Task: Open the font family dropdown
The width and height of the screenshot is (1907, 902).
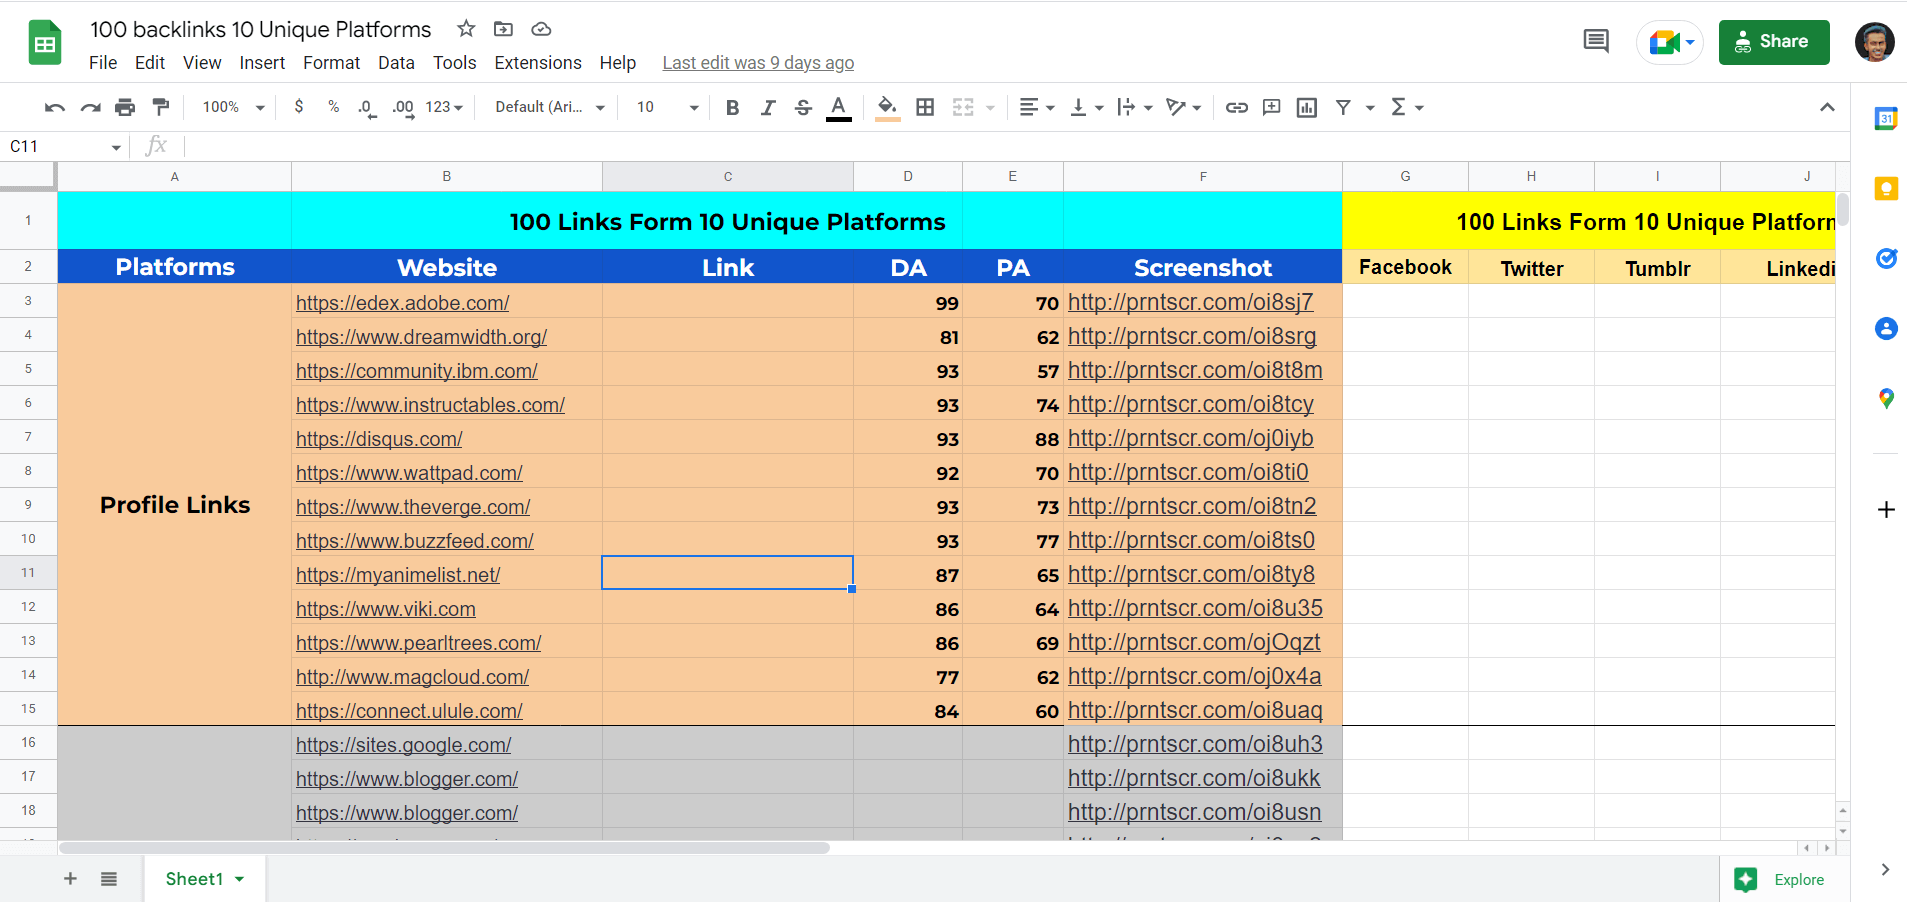Action: pyautogui.click(x=550, y=107)
